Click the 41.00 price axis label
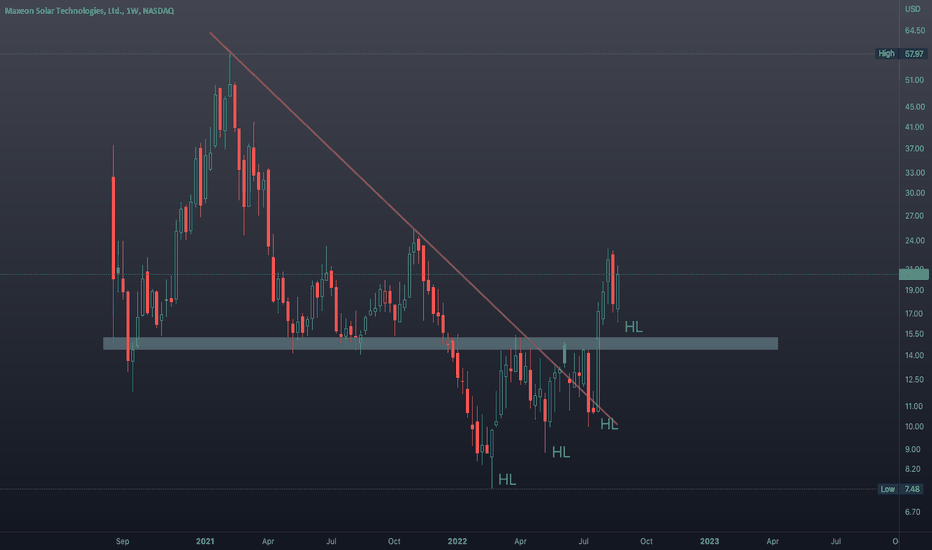This screenshot has width=932, height=550. [915, 127]
